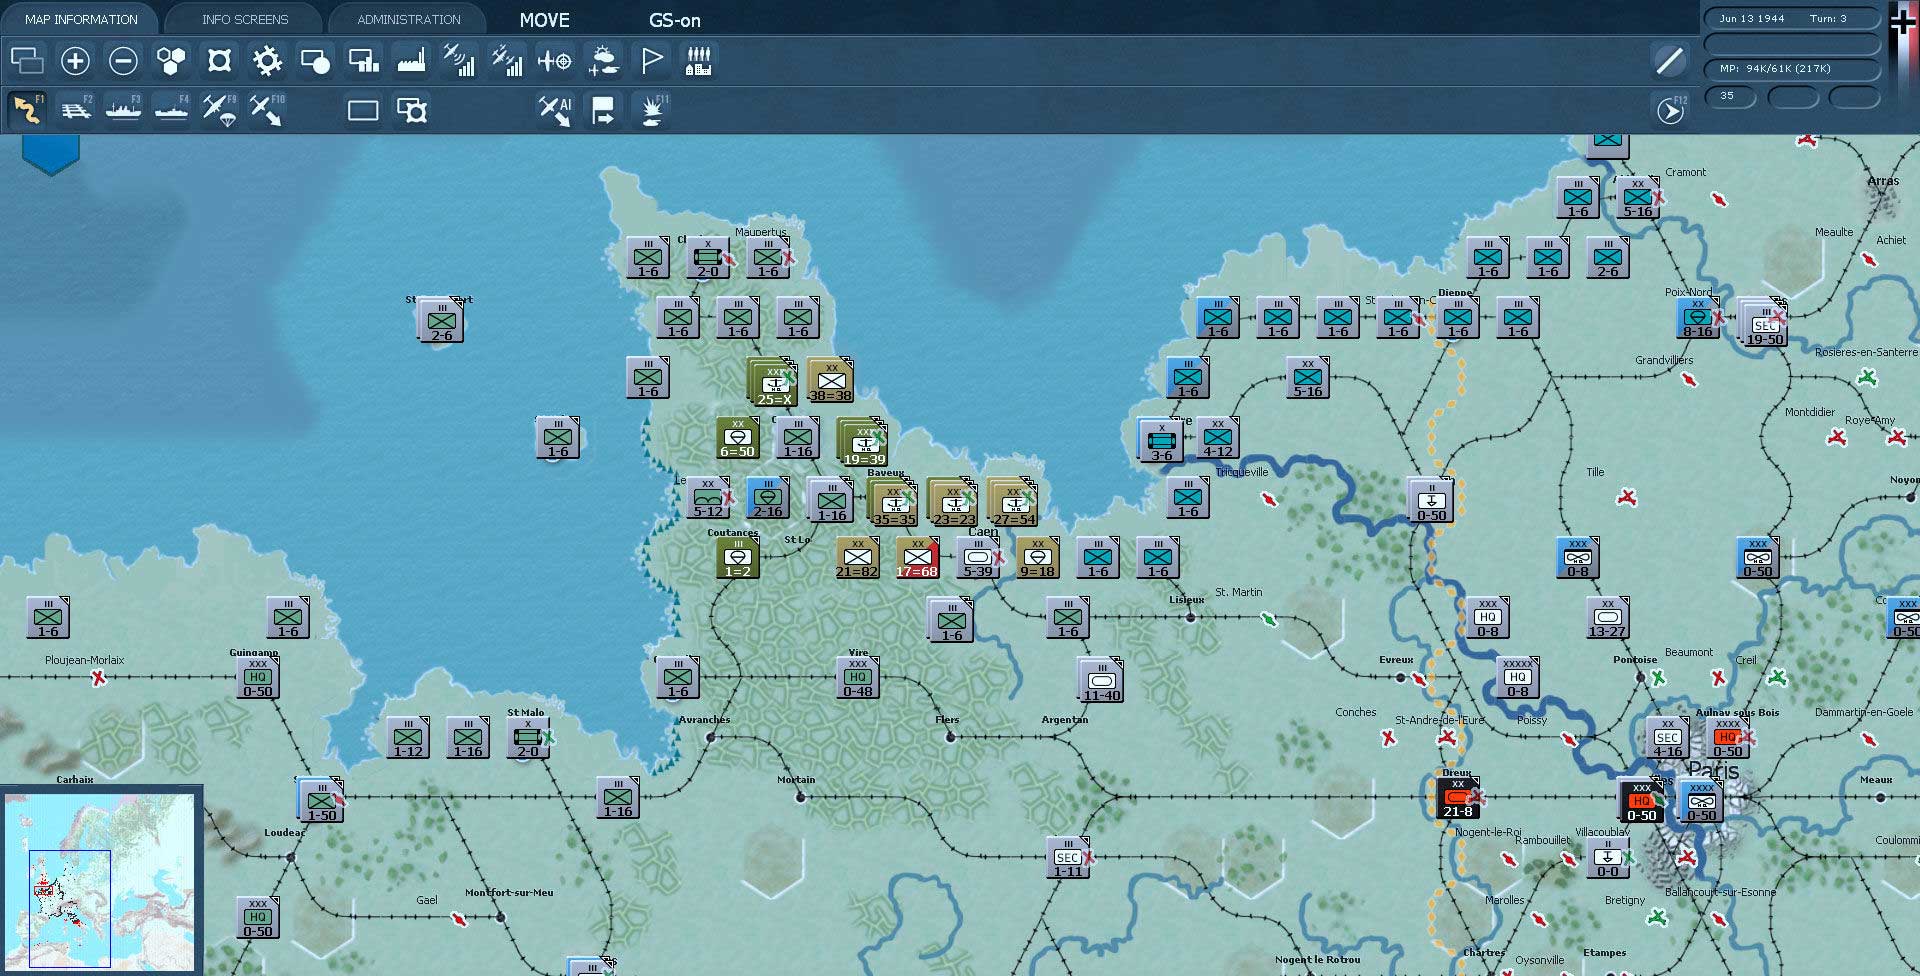Screen dimensions: 1920x976
Task: Toggle the factory locations overlay
Action: coord(411,62)
